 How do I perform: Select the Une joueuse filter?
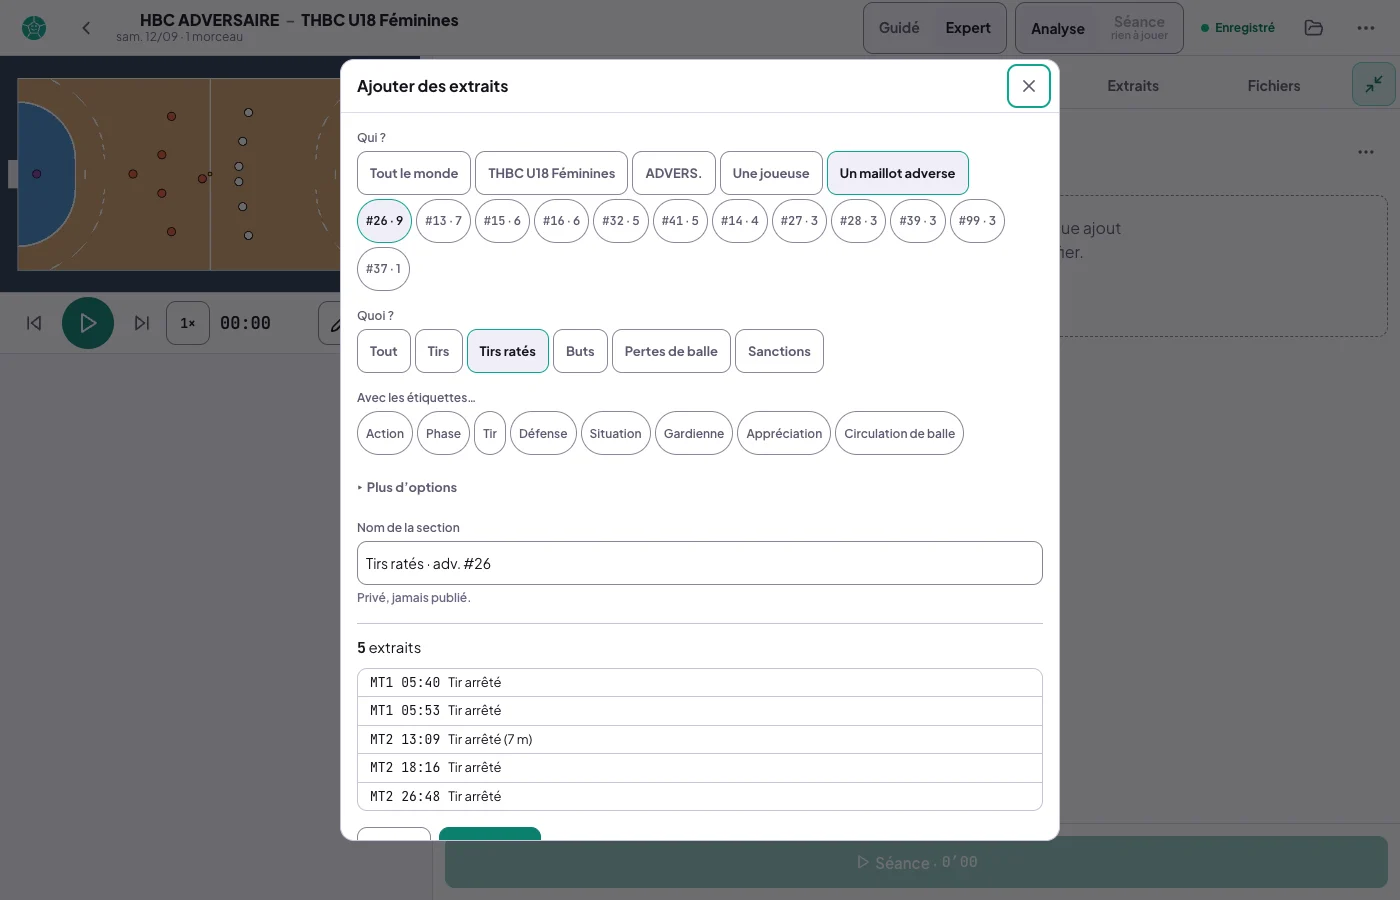pos(771,173)
